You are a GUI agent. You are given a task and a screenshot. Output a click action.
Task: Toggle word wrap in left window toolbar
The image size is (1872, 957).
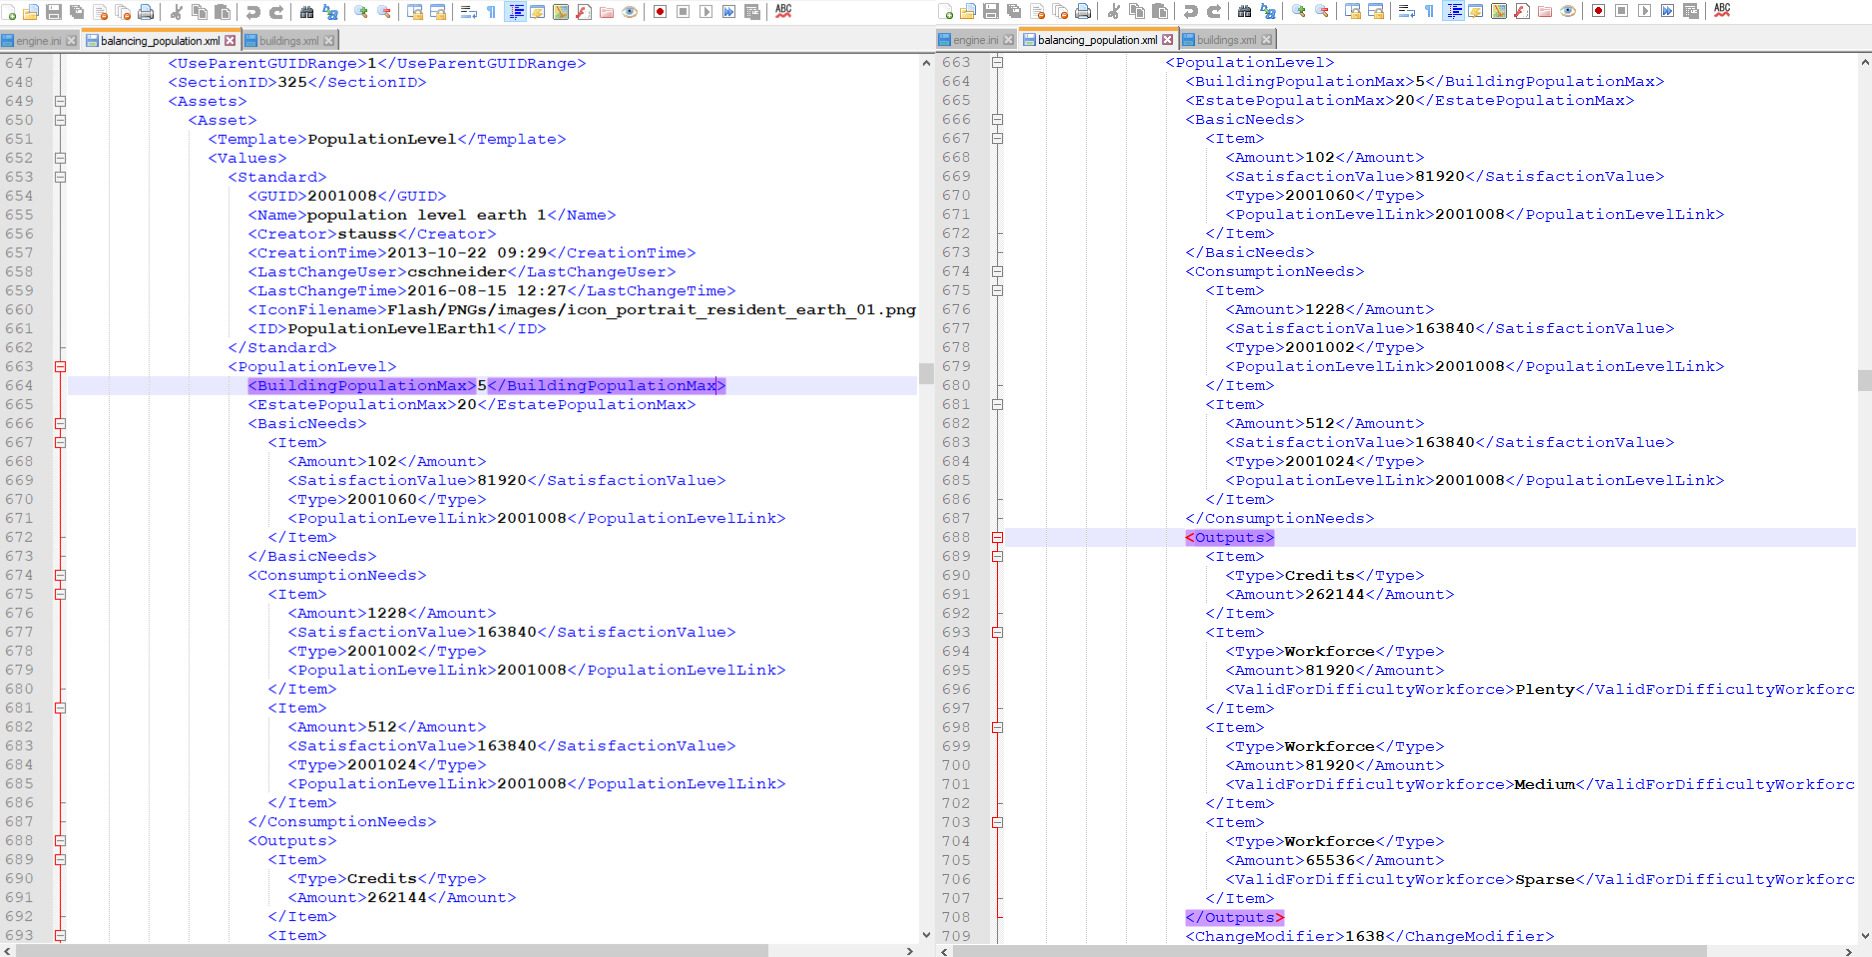[x=468, y=12]
